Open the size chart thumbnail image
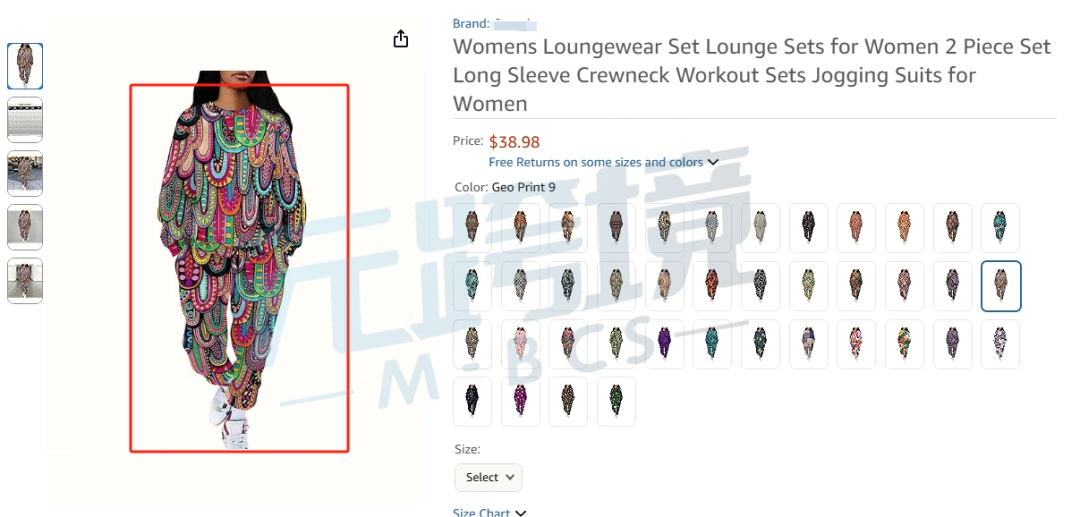Screen dimensions: 1080x517 coord(25,120)
